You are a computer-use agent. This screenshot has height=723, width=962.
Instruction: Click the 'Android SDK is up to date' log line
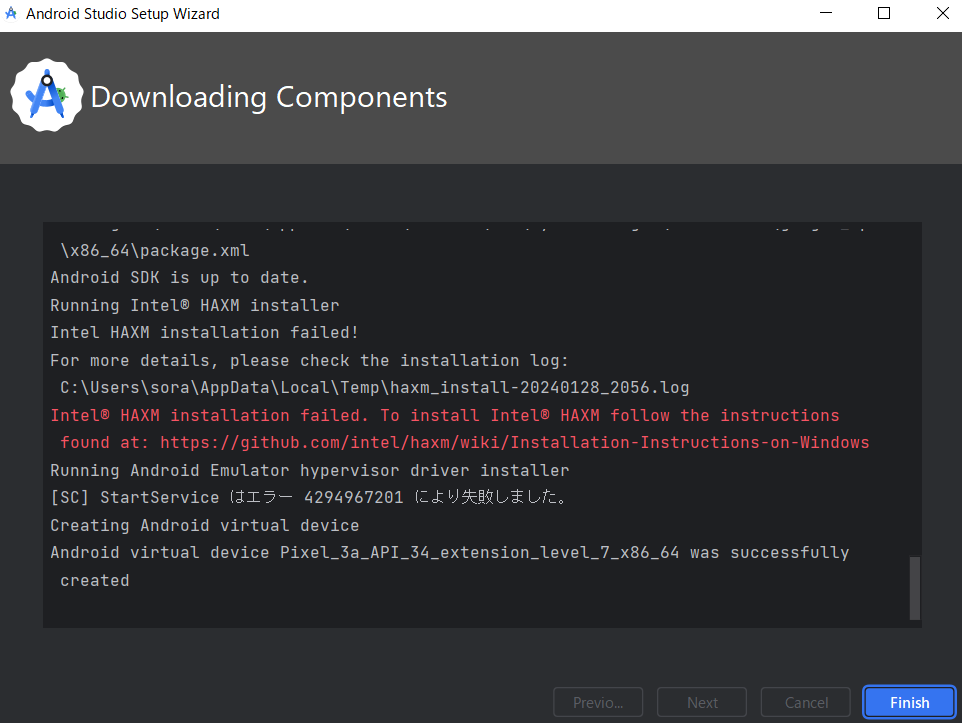(179, 277)
